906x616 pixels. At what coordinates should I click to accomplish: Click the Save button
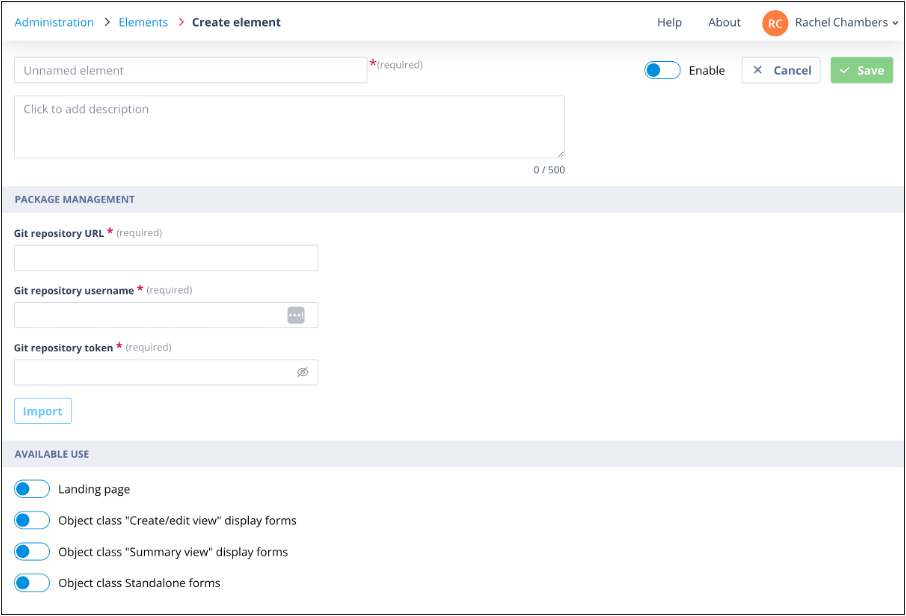[x=862, y=70]
